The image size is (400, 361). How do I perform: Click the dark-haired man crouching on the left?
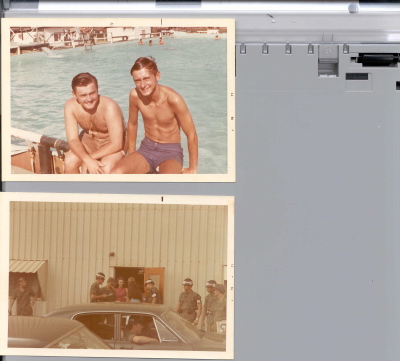coord(95,124)
